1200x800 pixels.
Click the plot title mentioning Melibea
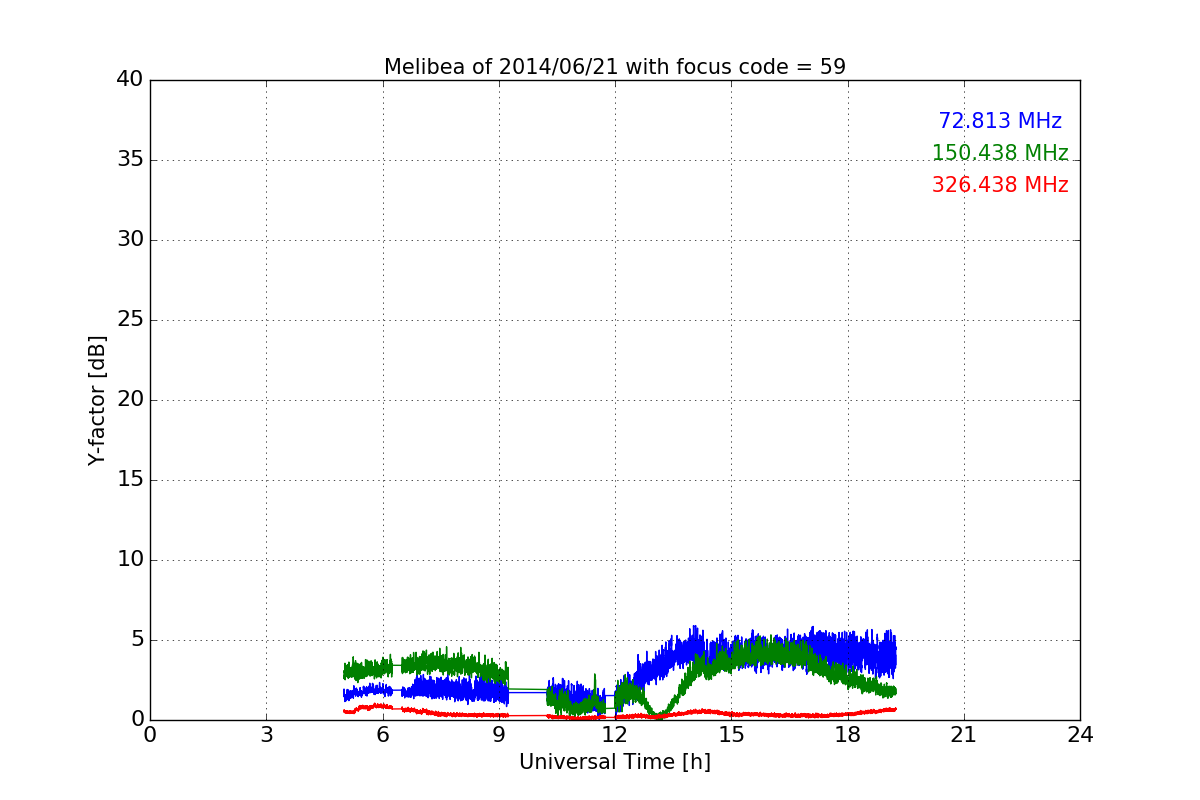coord(615,67)
